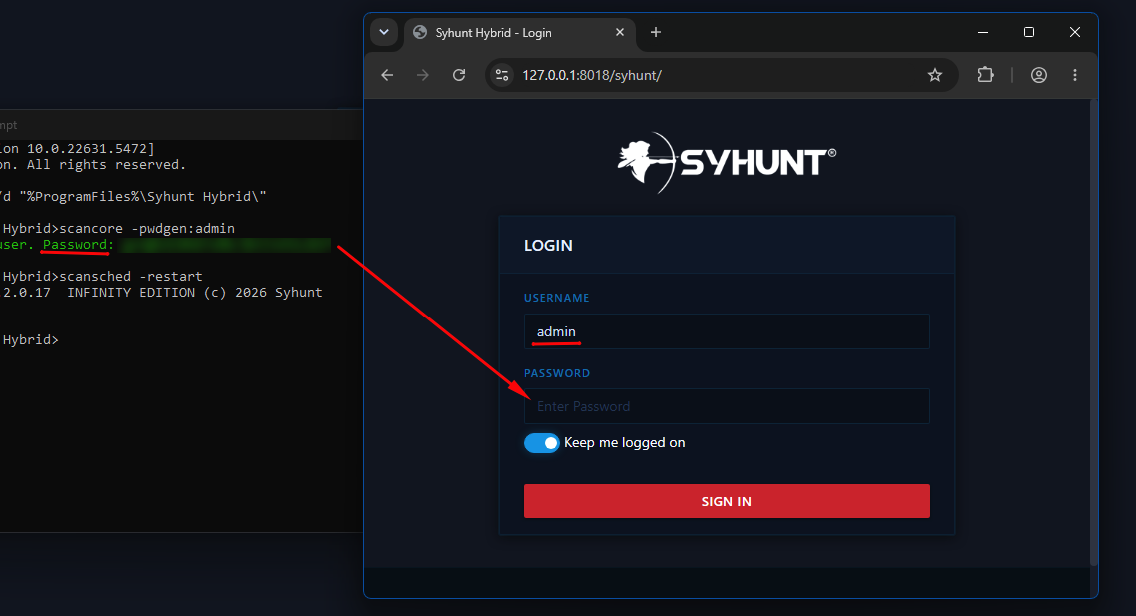
Task: Focus the Username field containing admin
Action: click(727, 332)
